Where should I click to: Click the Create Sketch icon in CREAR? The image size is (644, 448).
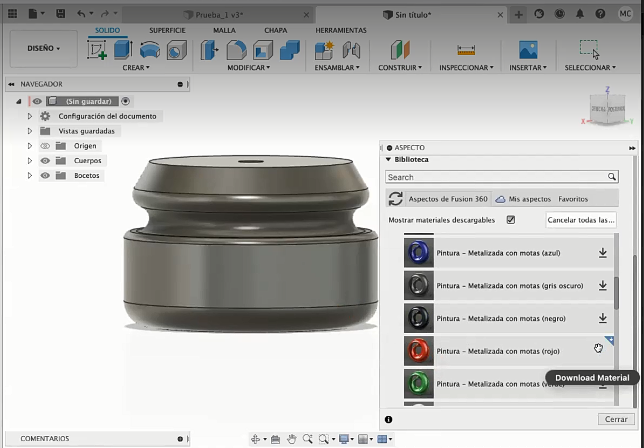[98, 50]
